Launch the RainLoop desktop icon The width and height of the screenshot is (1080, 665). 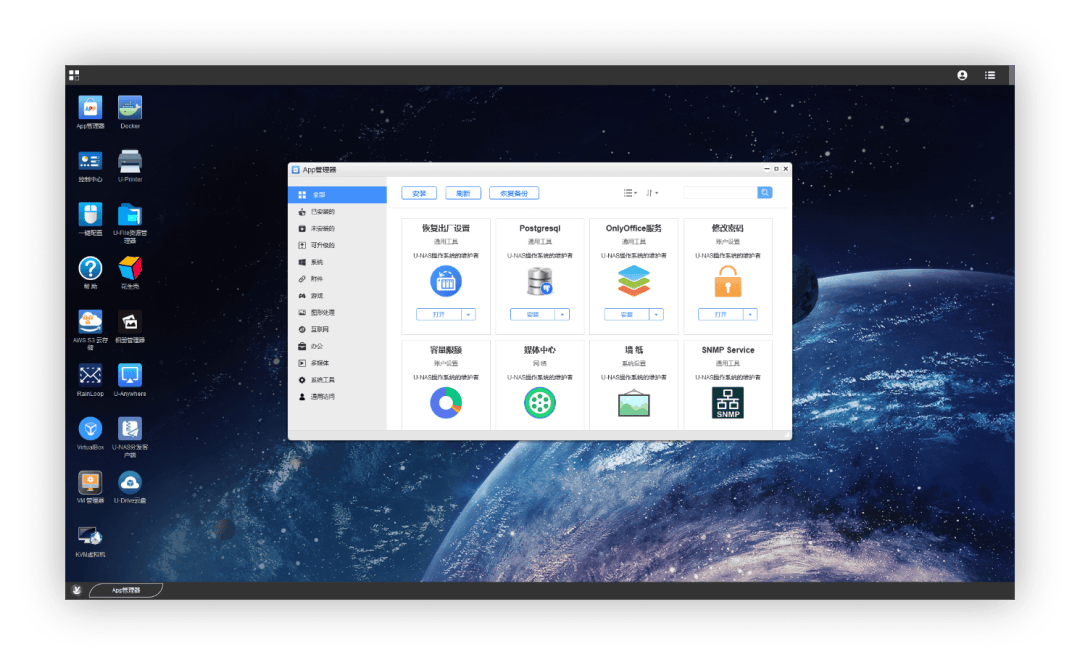tap(90, 376)
